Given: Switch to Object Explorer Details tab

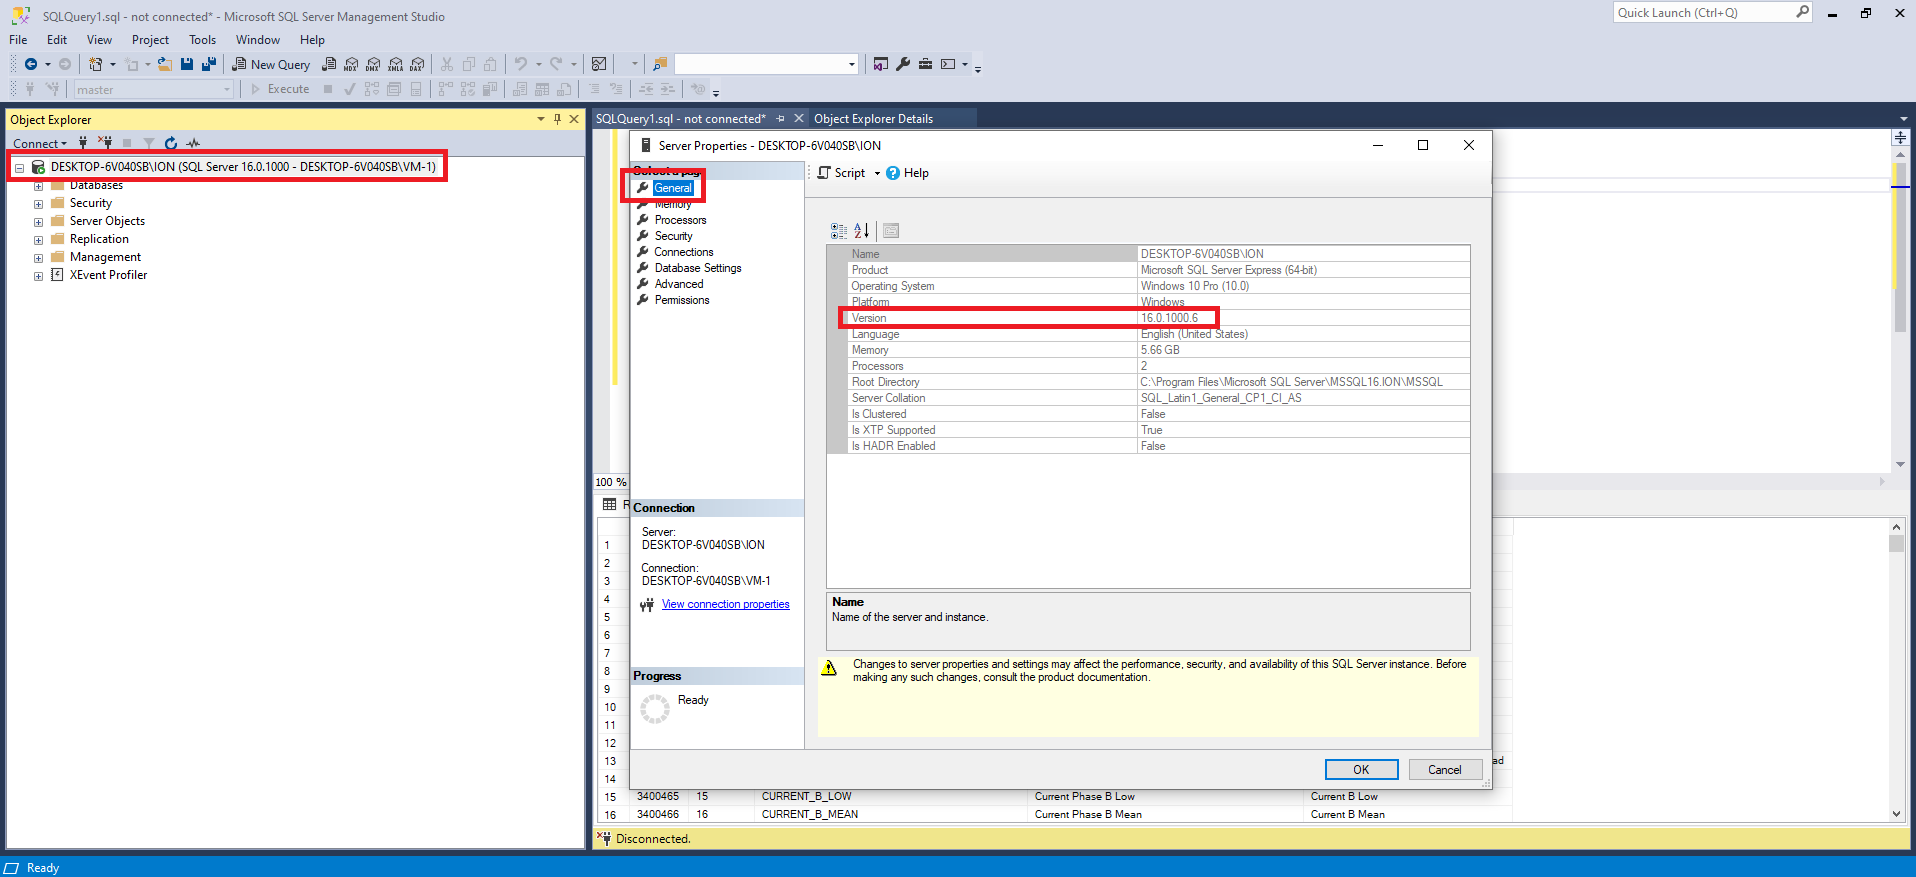Looking at the screenshot, I should coord(873,118).
